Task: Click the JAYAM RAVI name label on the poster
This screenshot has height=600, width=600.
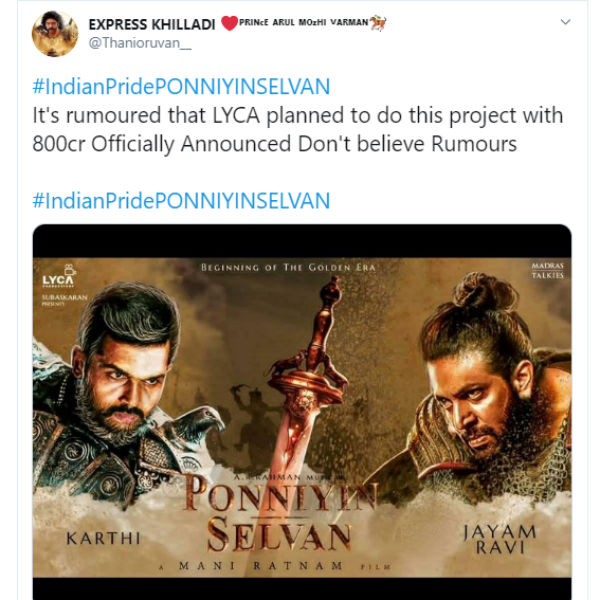Action: coord(500,539)
